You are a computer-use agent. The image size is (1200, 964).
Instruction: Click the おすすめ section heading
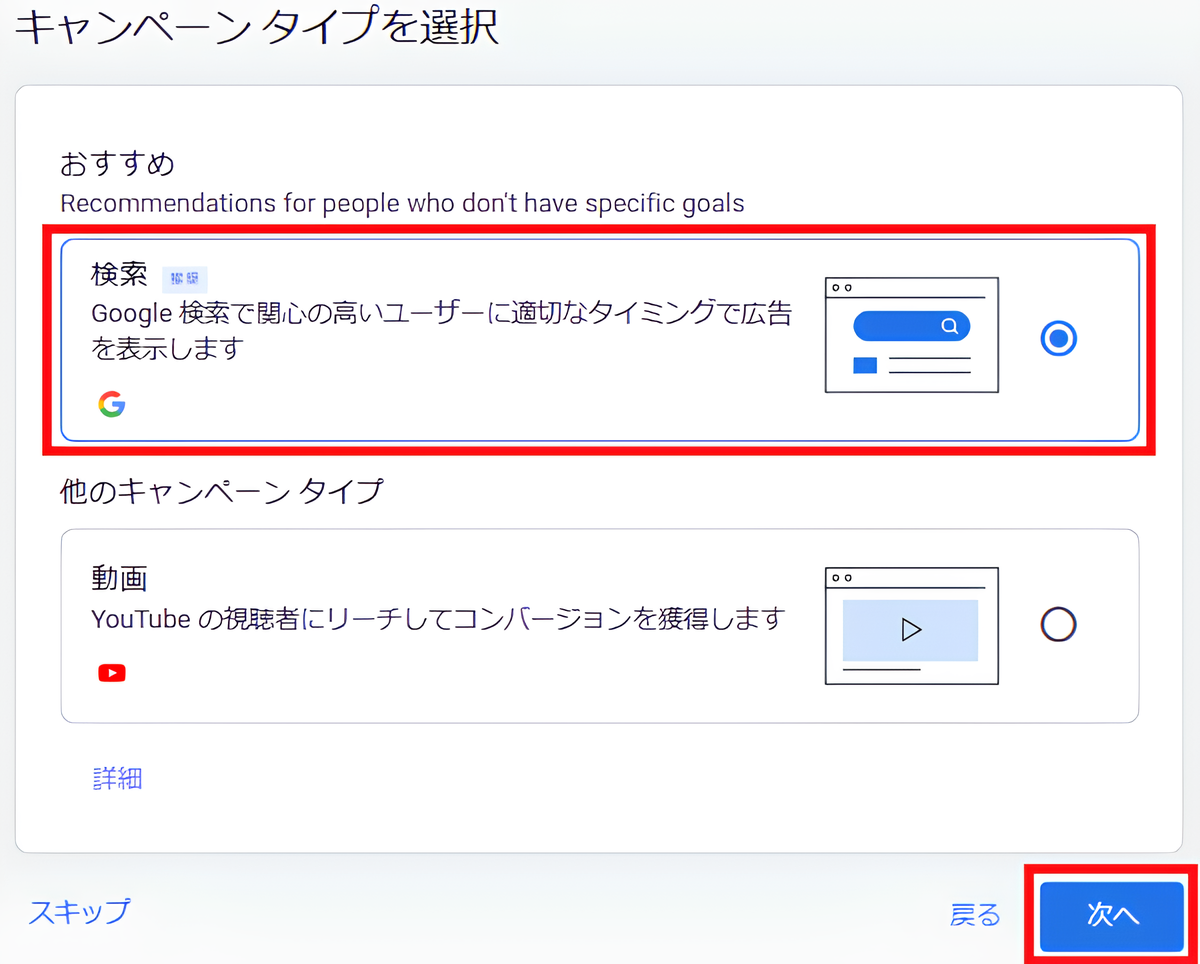pos(117,163)
